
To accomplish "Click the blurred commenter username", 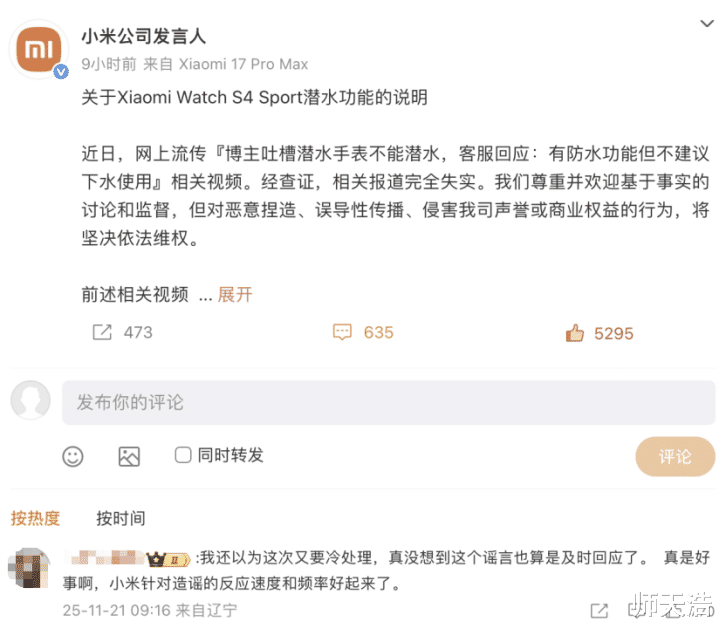I will point(103,558).
